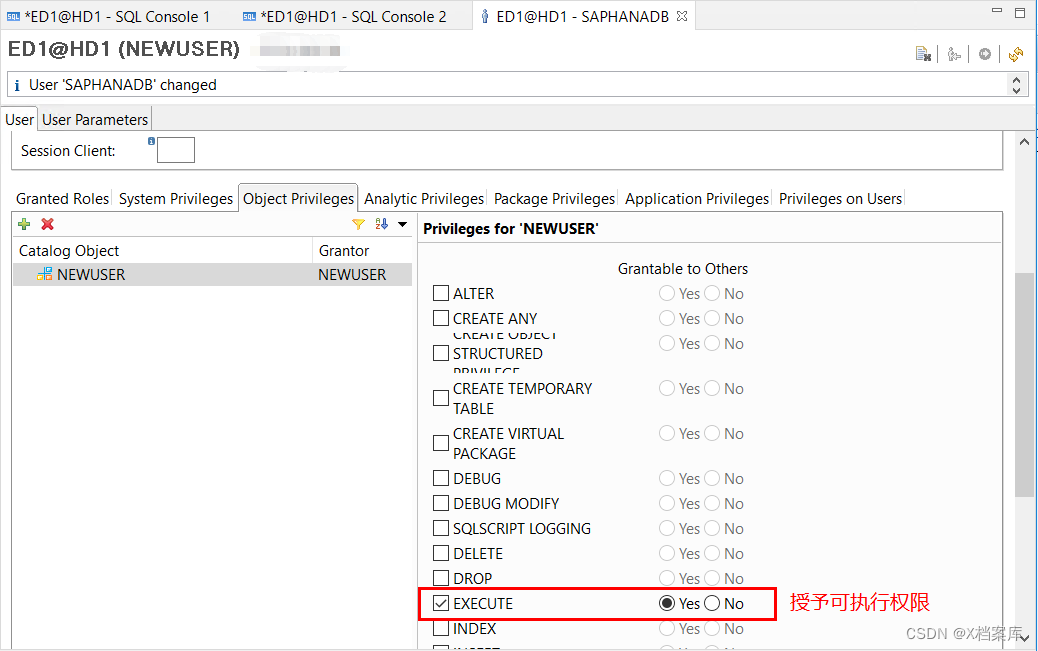This screenshot has width=1038, height=651.
Task: Check the CREATE TEMPORARY TABLE checkbox
Action: coord(441,398)
